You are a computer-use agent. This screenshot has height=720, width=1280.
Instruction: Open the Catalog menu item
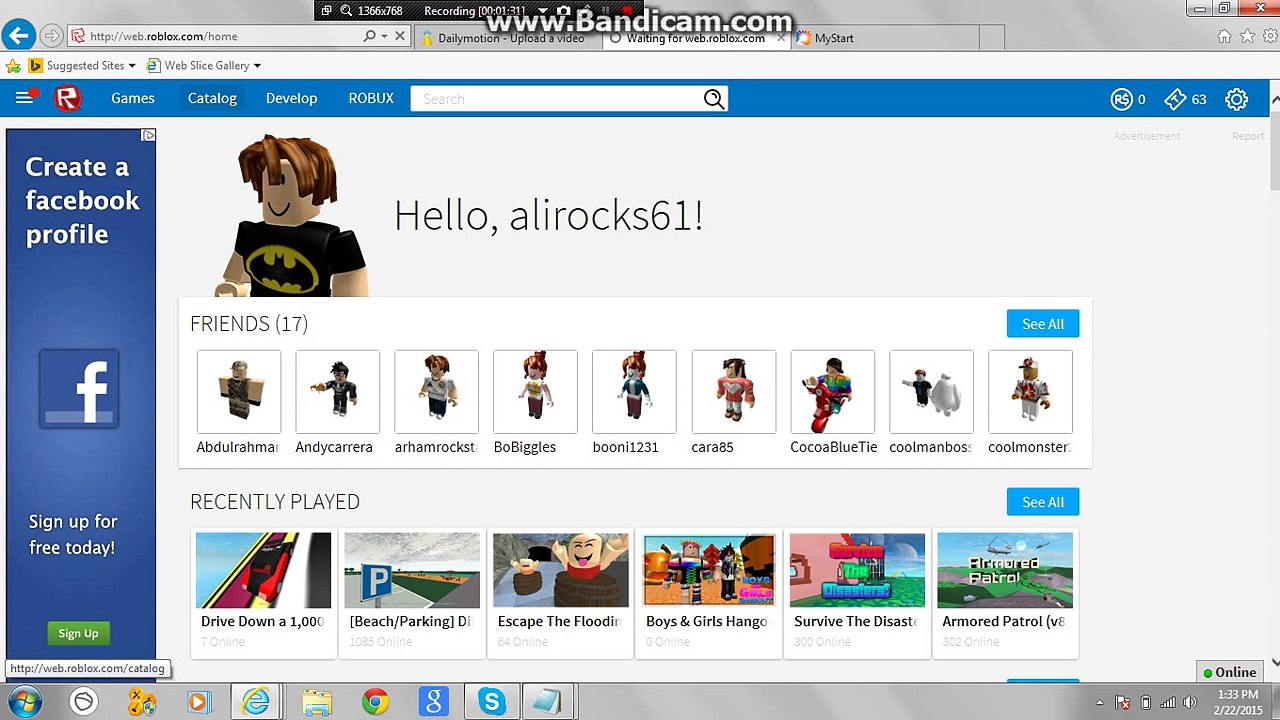(x=212, y=98)
